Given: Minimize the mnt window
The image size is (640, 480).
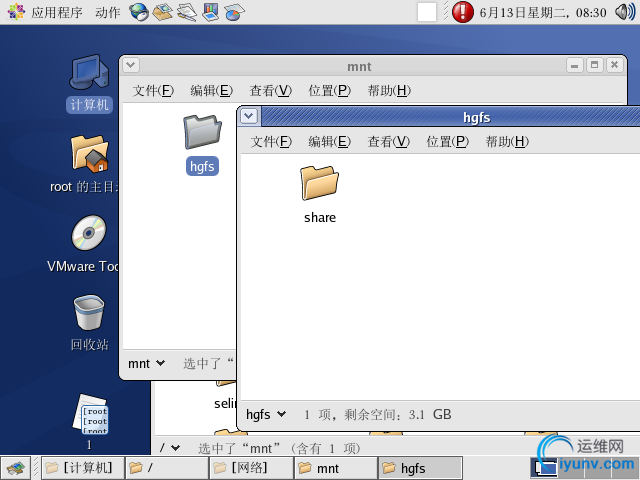Looking at the screenshot, I should [x=574, y=65].
